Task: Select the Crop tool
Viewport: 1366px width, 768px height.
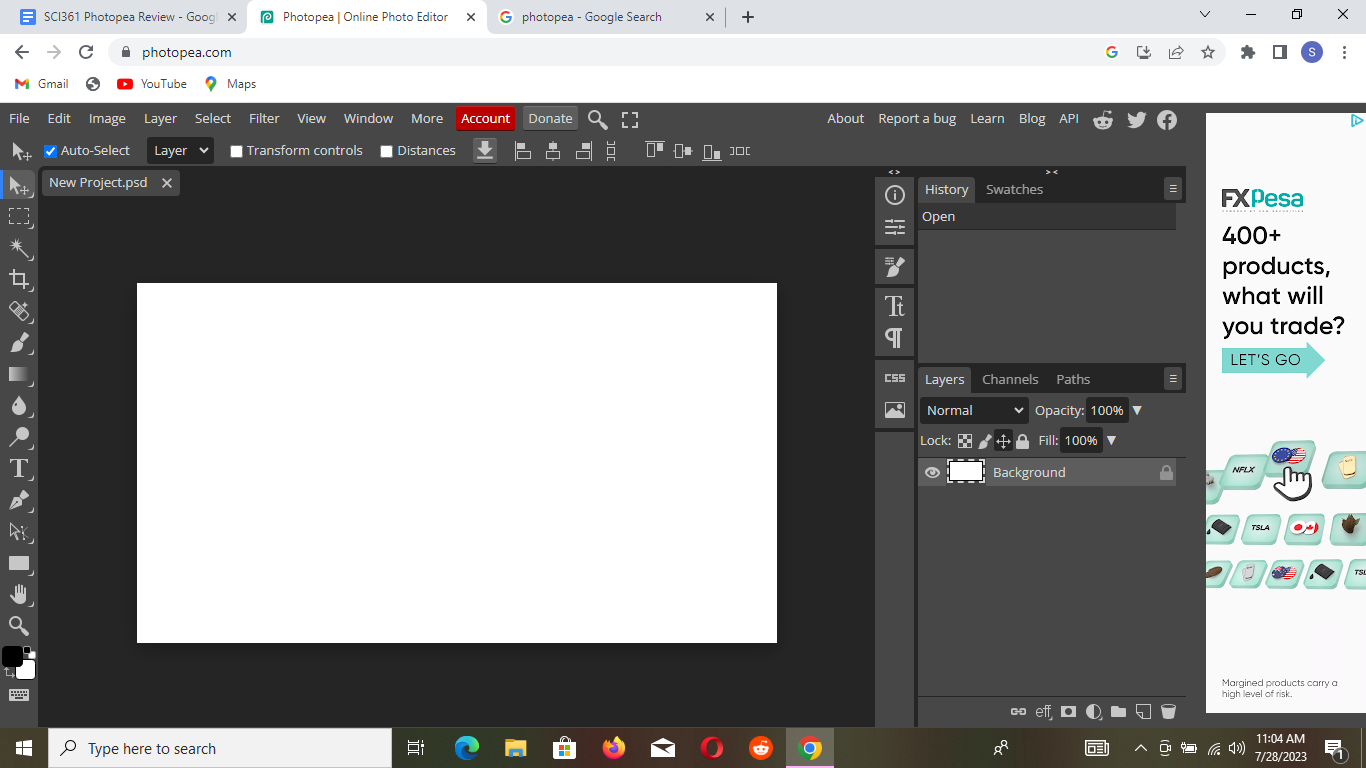Action: point(20,280)
